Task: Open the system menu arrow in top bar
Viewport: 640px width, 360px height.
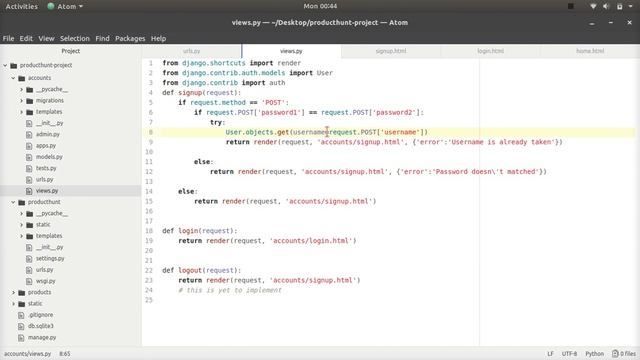Action: click(630, 6)
